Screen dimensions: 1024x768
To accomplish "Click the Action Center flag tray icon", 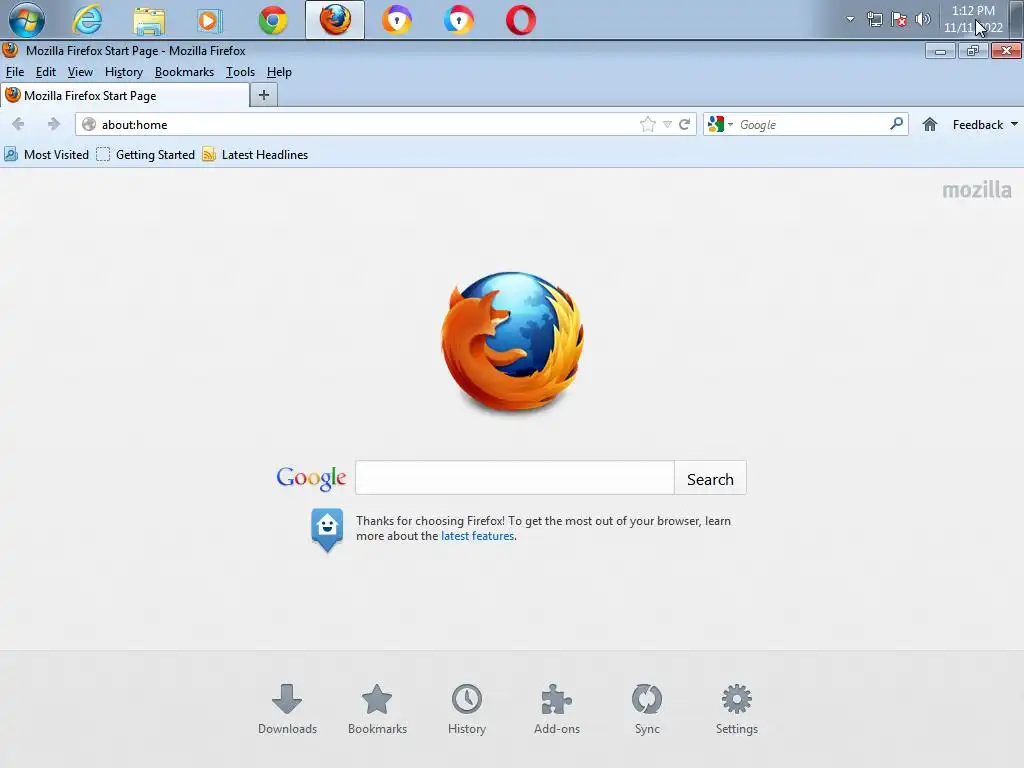I will point(899,19).
